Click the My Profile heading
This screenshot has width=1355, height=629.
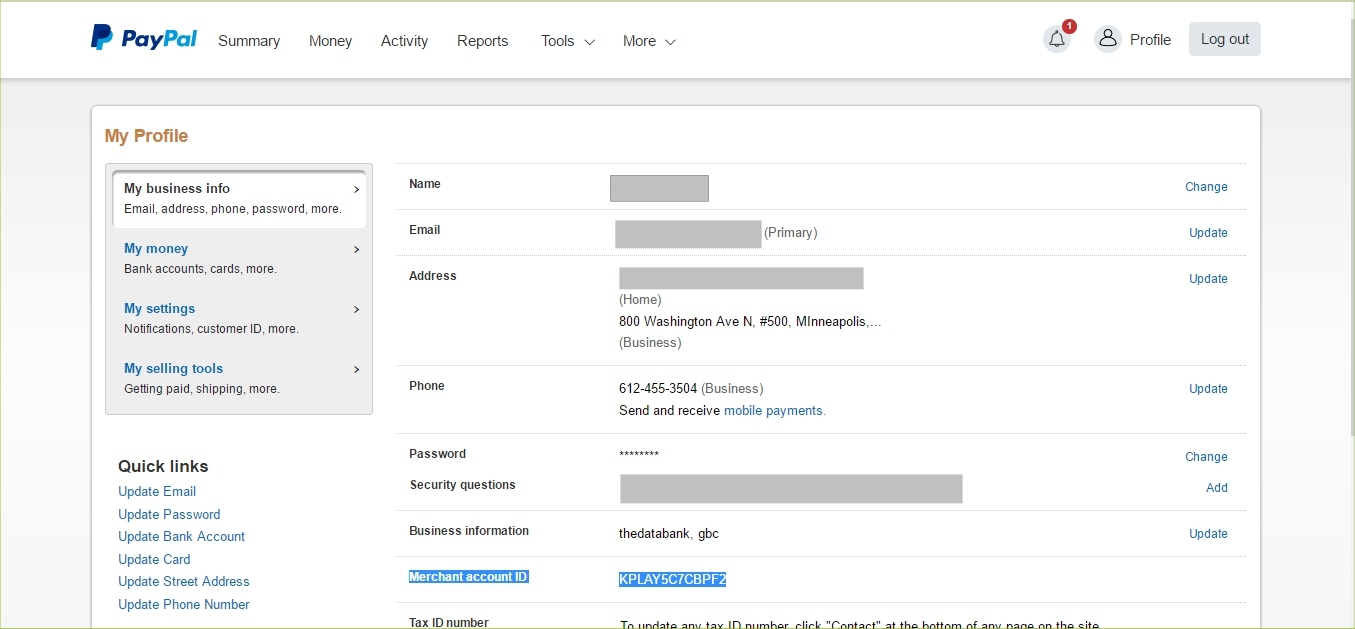(x=146, y=136)
